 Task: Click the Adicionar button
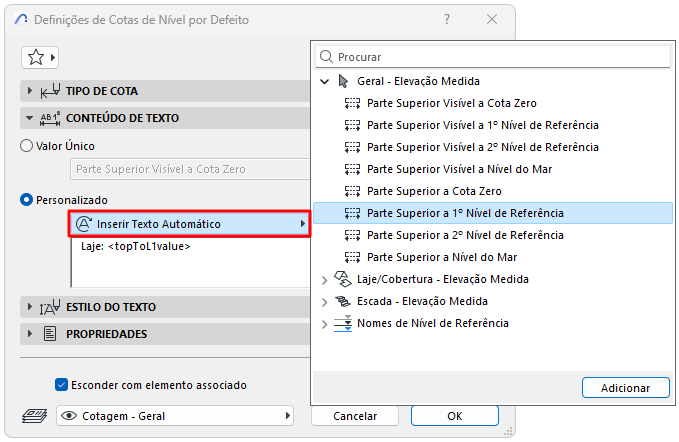[626, 388]
